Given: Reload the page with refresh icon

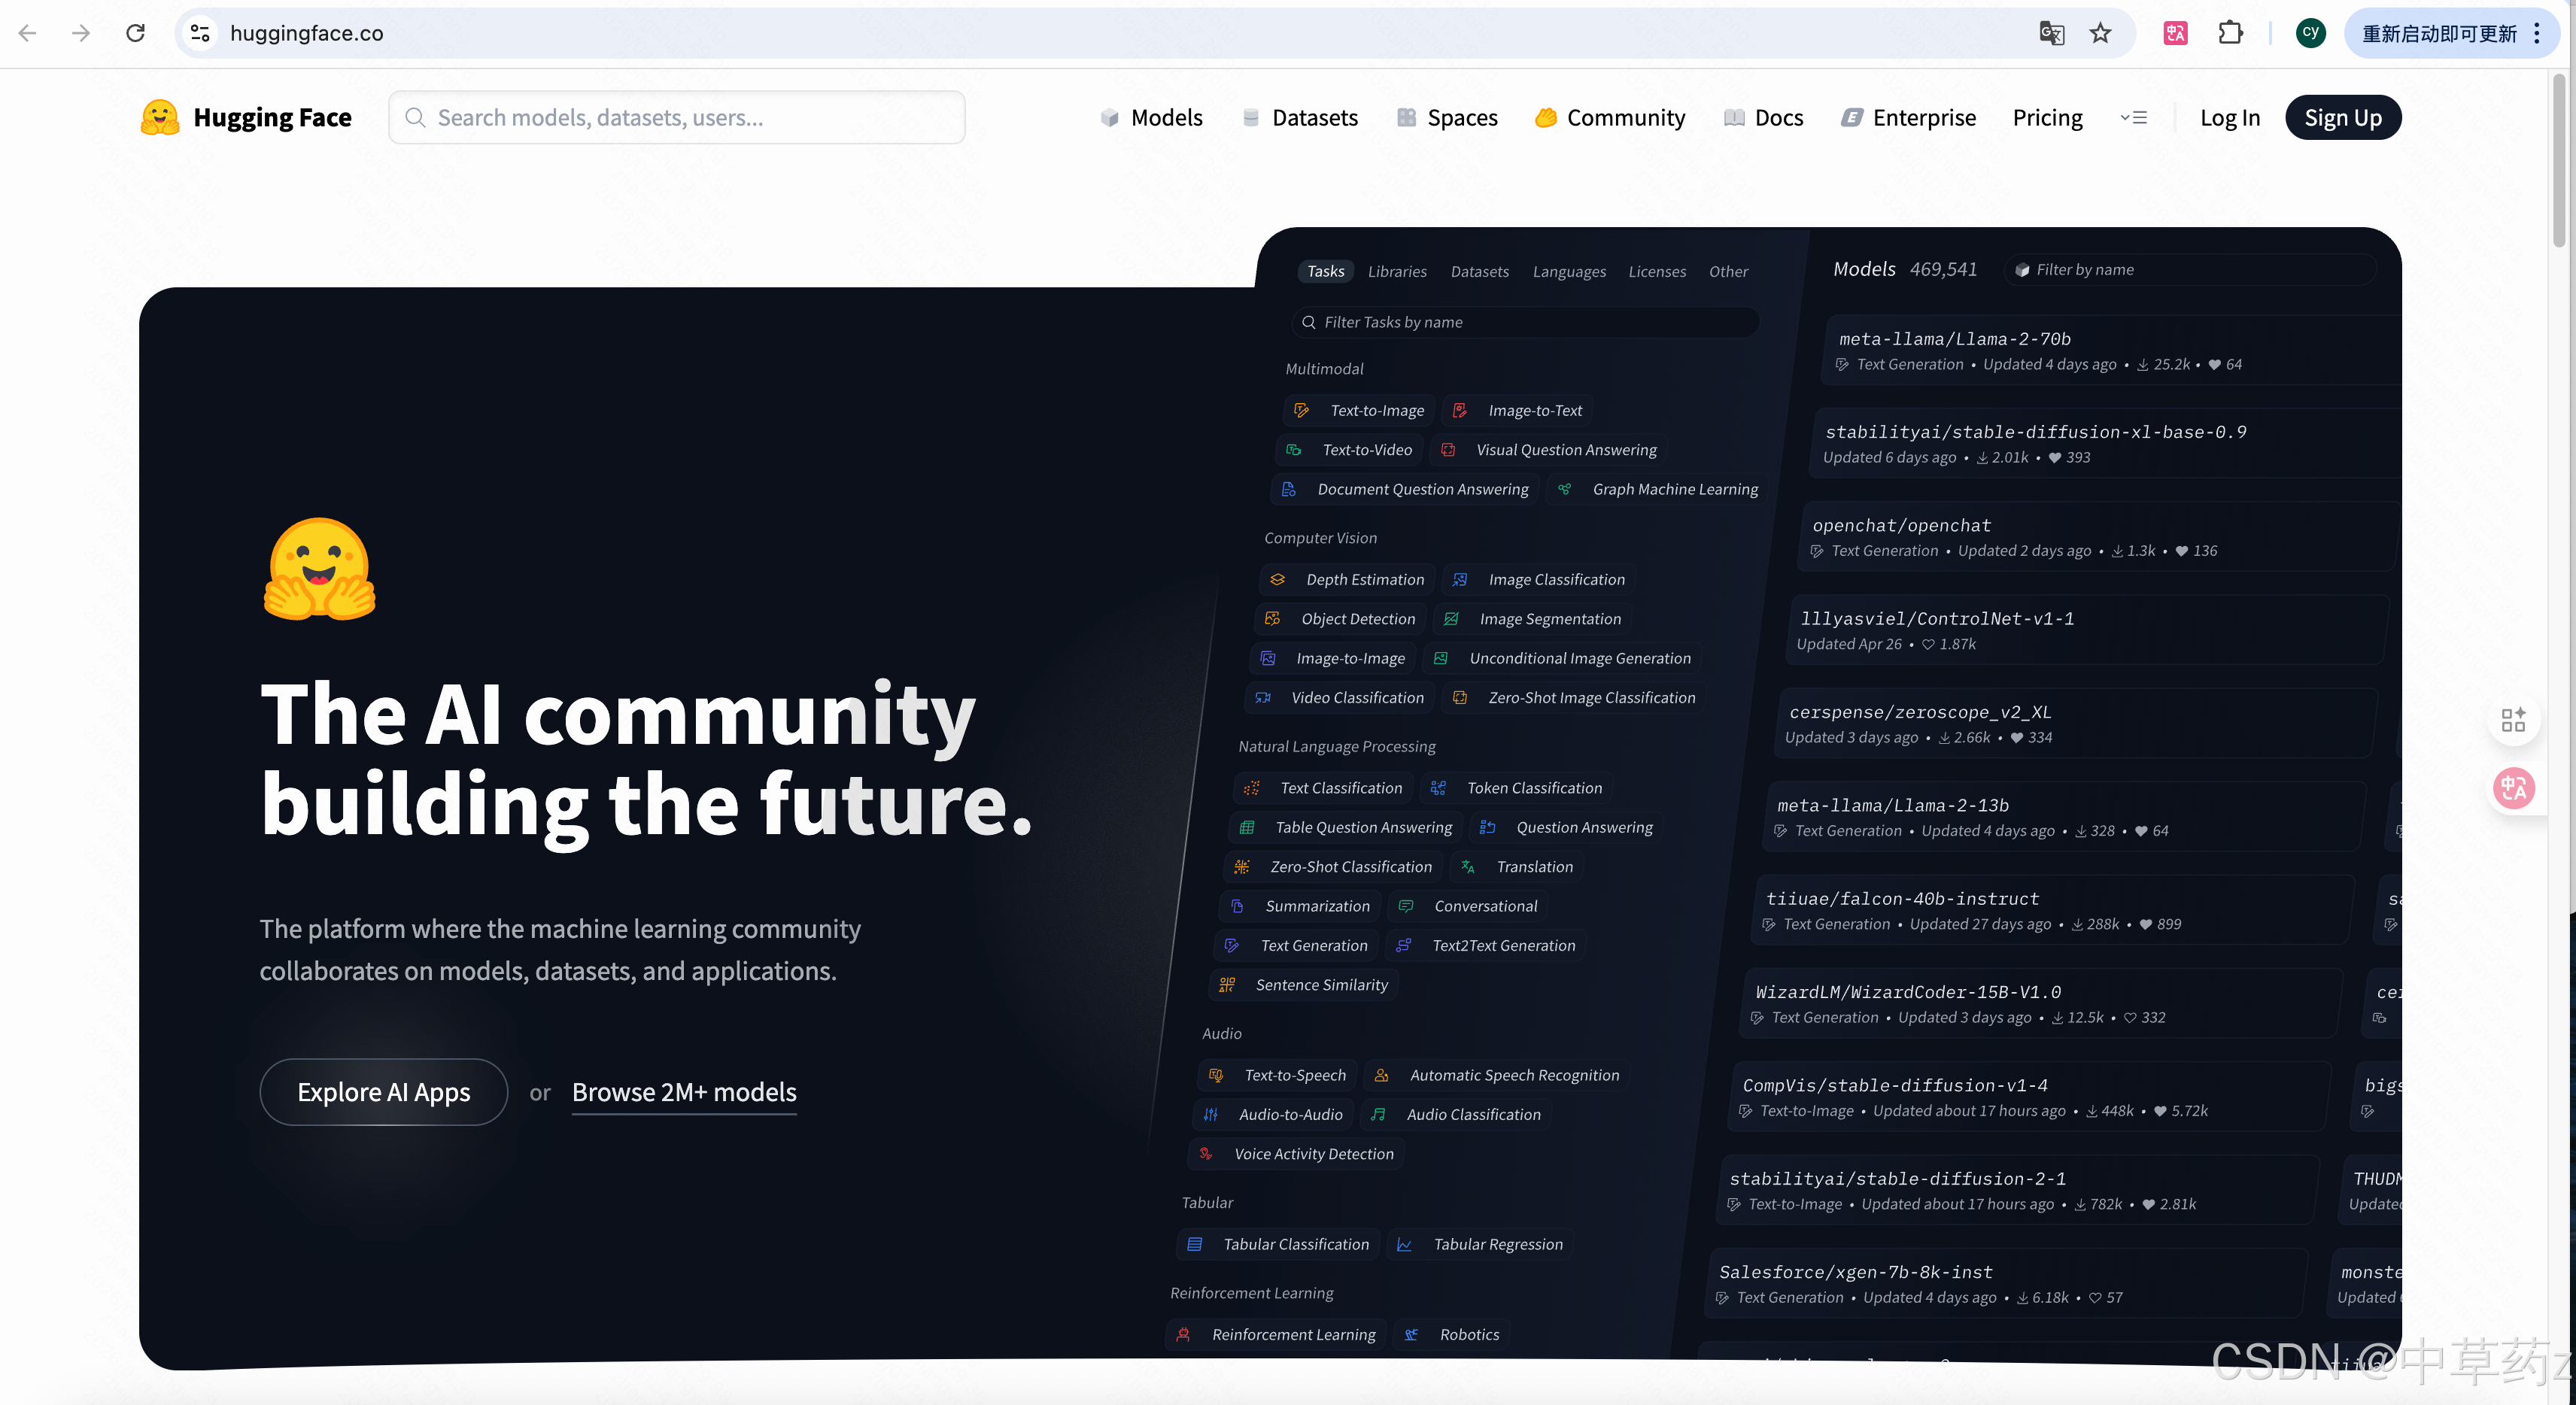Looking at the screenshot, I should (x=135, y=33).
